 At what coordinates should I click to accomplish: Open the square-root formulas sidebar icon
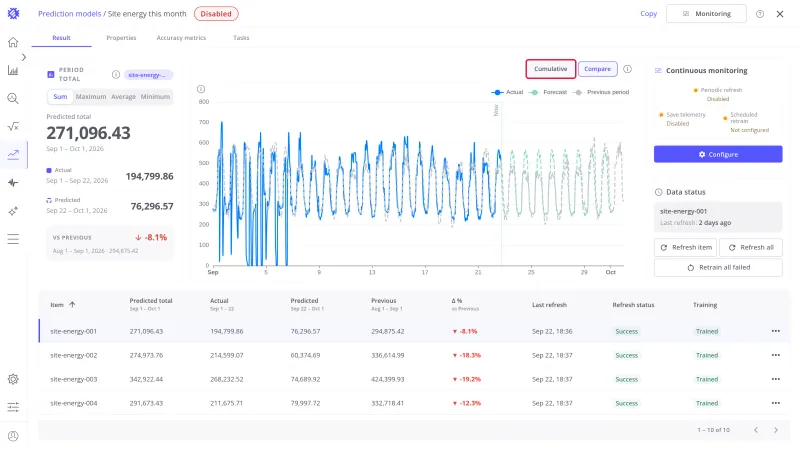tap(13, 127)
